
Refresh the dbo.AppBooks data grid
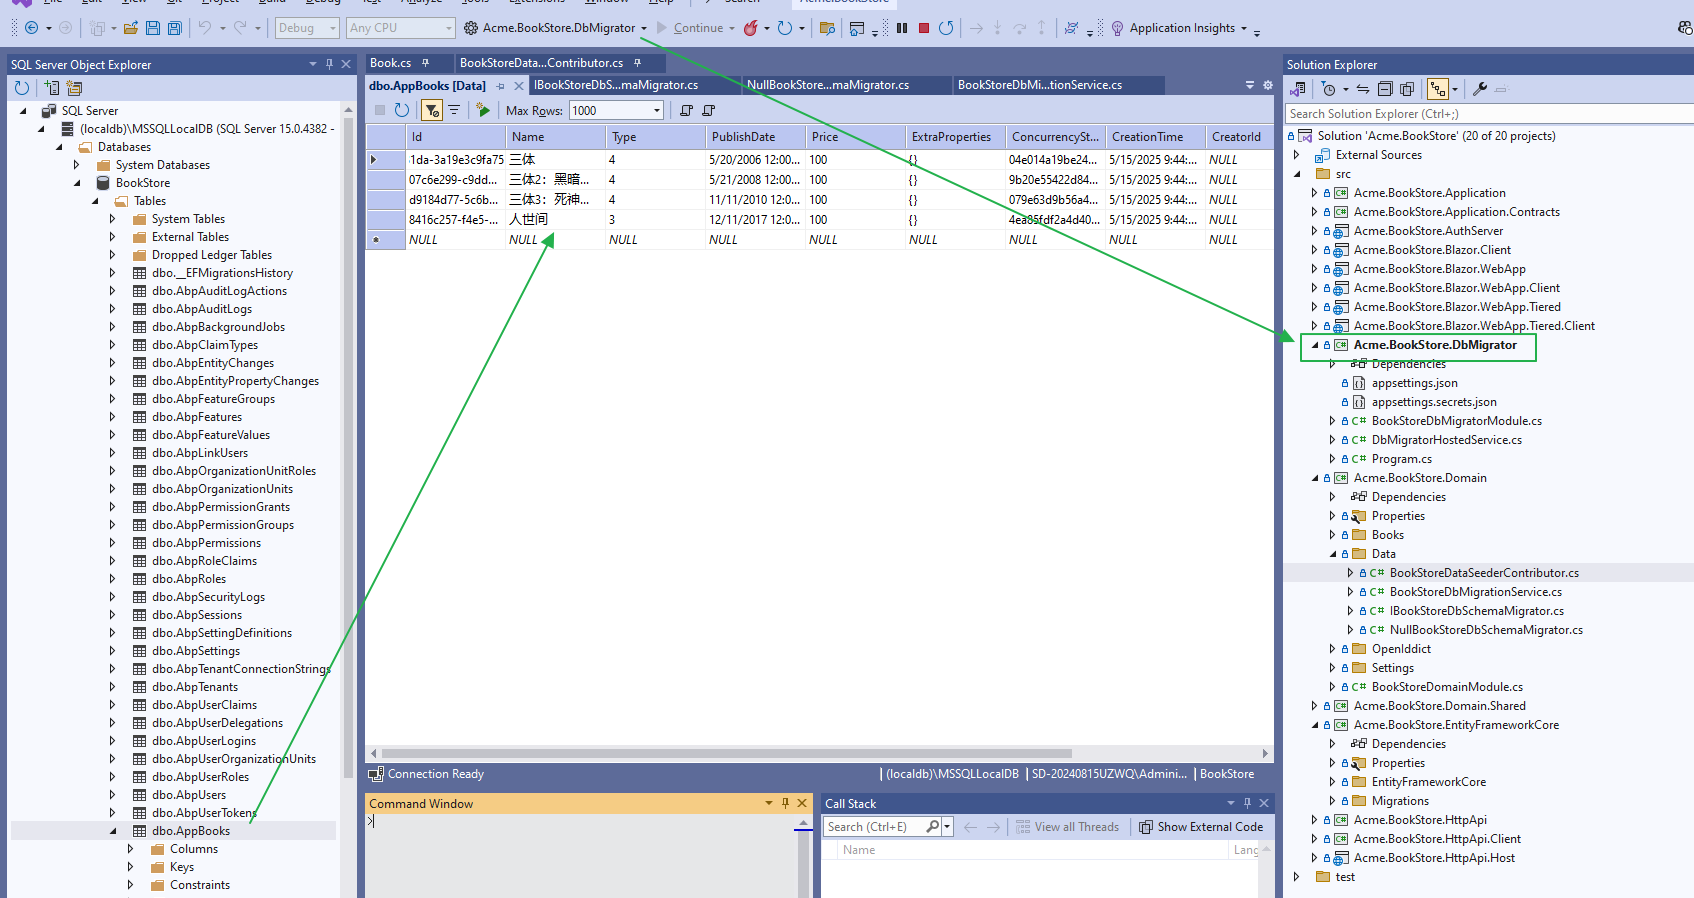[x=402, y=110]
